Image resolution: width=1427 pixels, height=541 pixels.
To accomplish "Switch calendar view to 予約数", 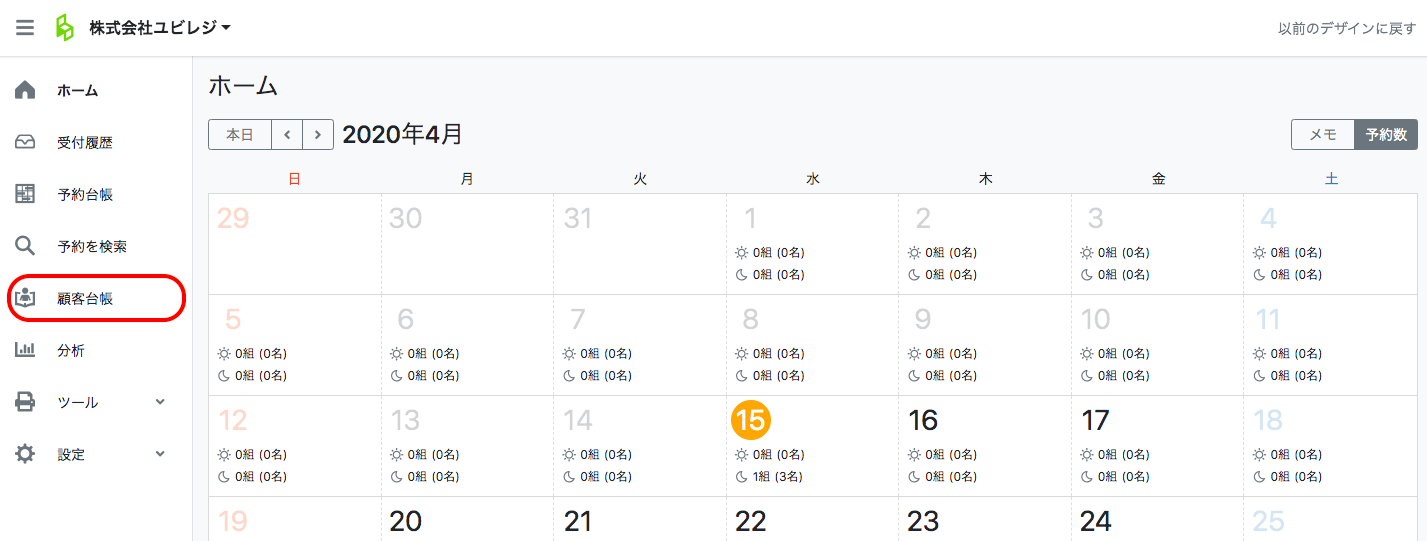I will pos(1386,135).
